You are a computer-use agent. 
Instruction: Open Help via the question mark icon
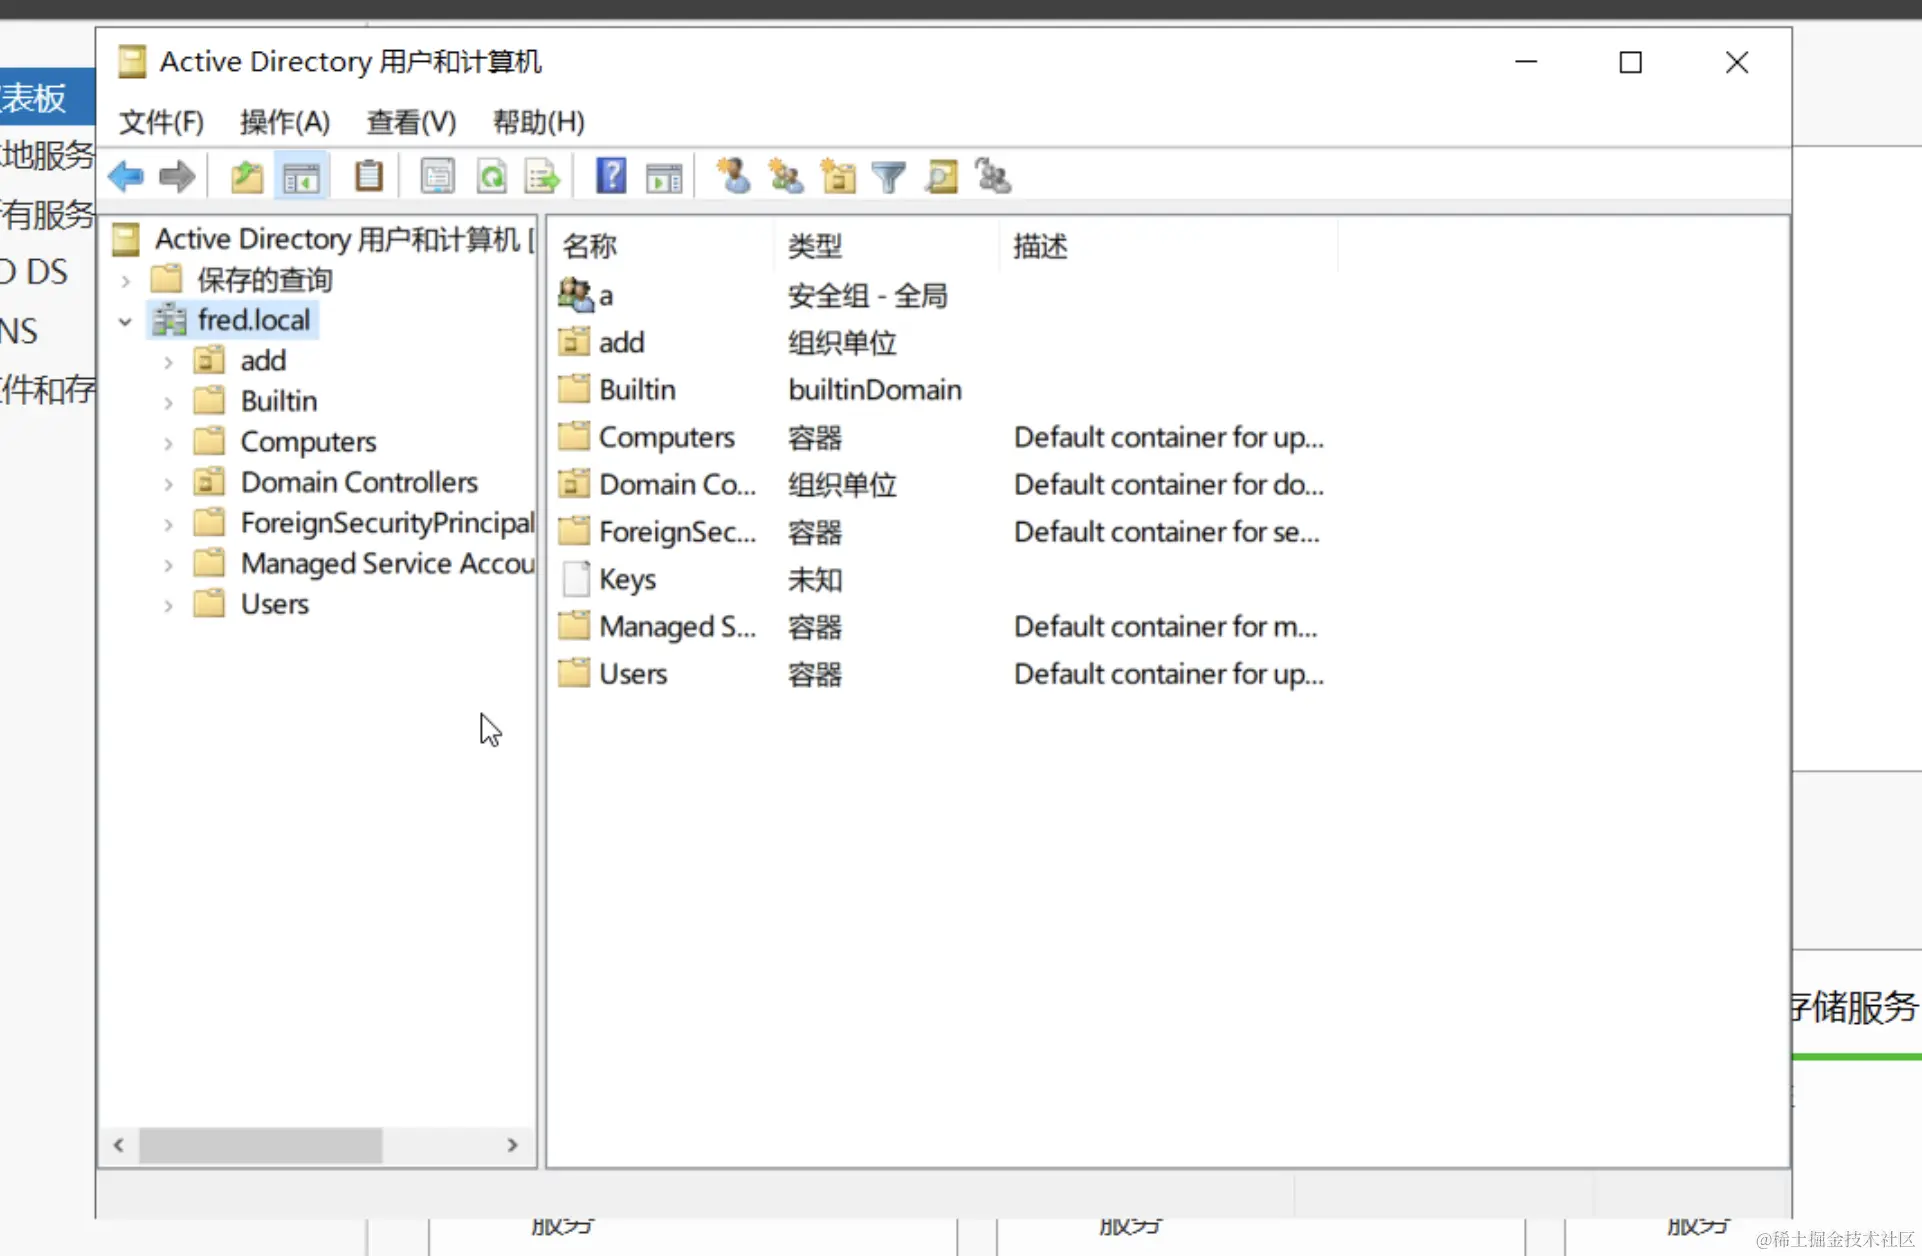[610, 176]
